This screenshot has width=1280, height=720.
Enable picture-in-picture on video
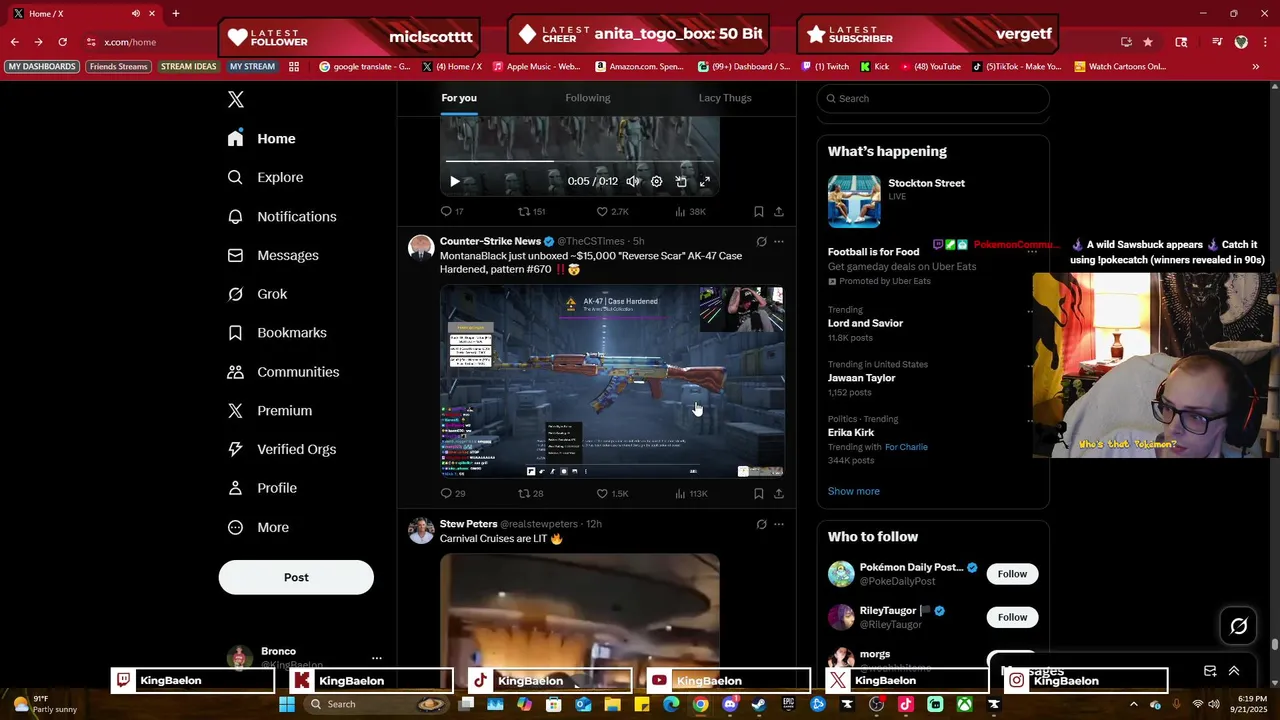681,181
